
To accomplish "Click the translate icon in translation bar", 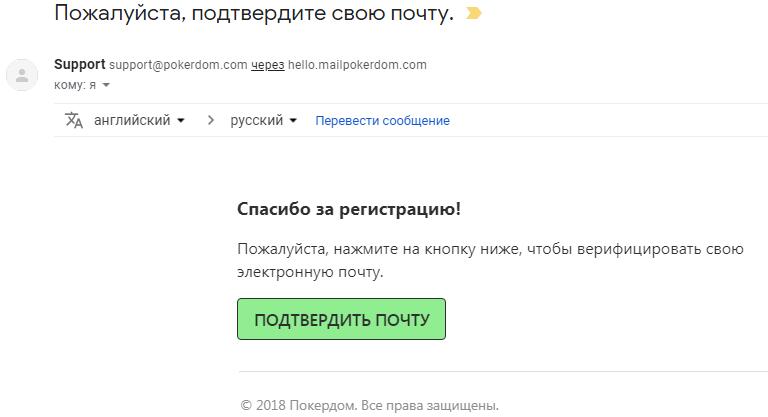I will pyautogui.click(x=74, y=120).
